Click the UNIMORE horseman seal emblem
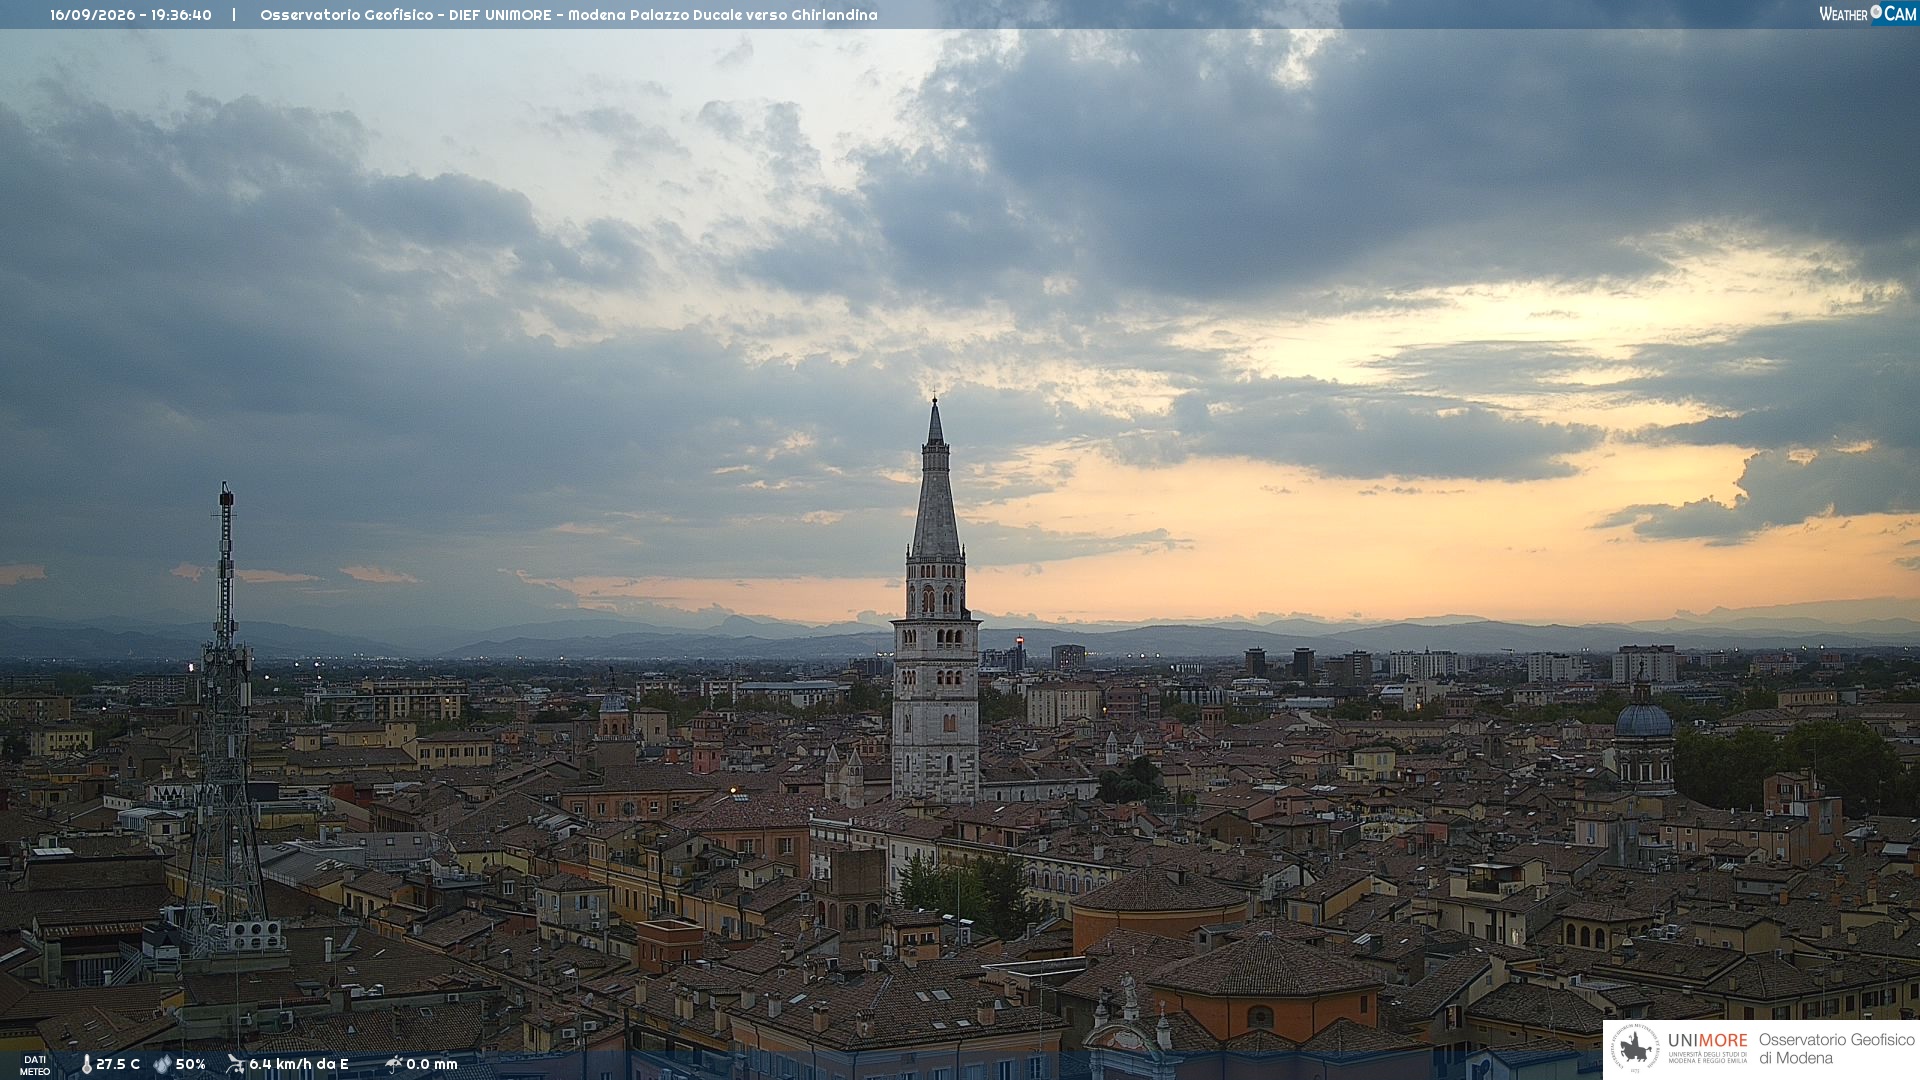This screenshot has width=1920, height=1080. point(1635,1049)
